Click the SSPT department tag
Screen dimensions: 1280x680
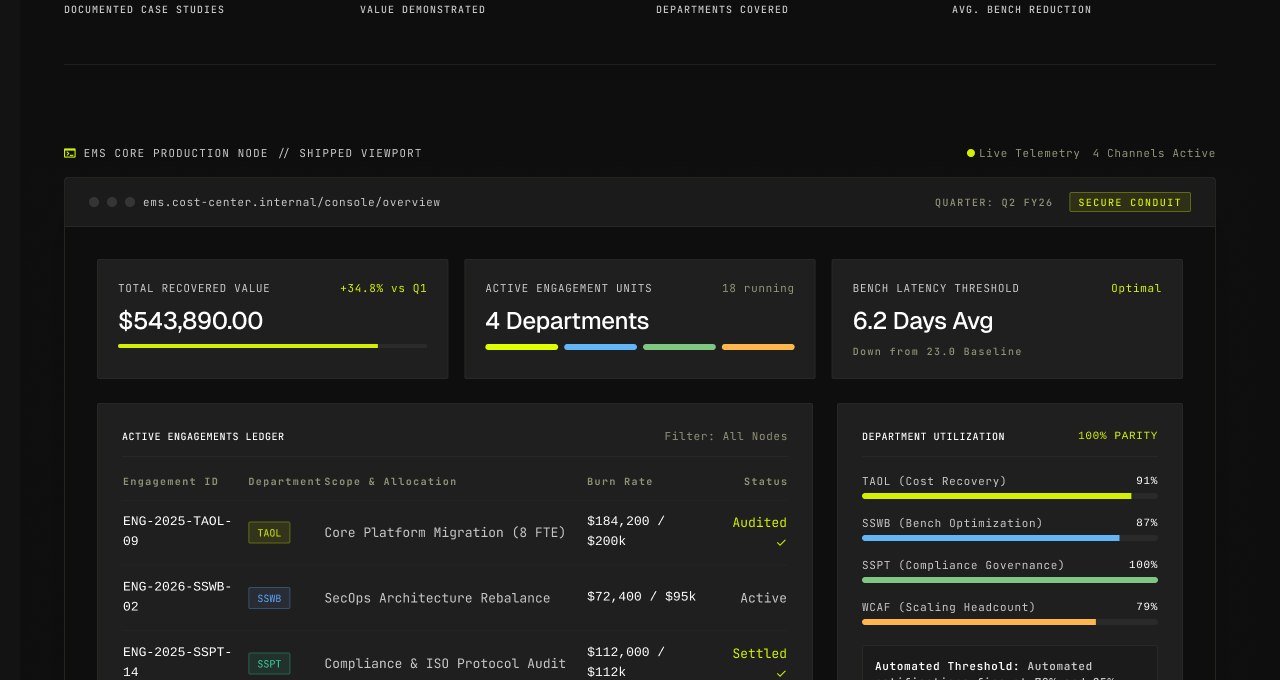click(x=269, y=664)
